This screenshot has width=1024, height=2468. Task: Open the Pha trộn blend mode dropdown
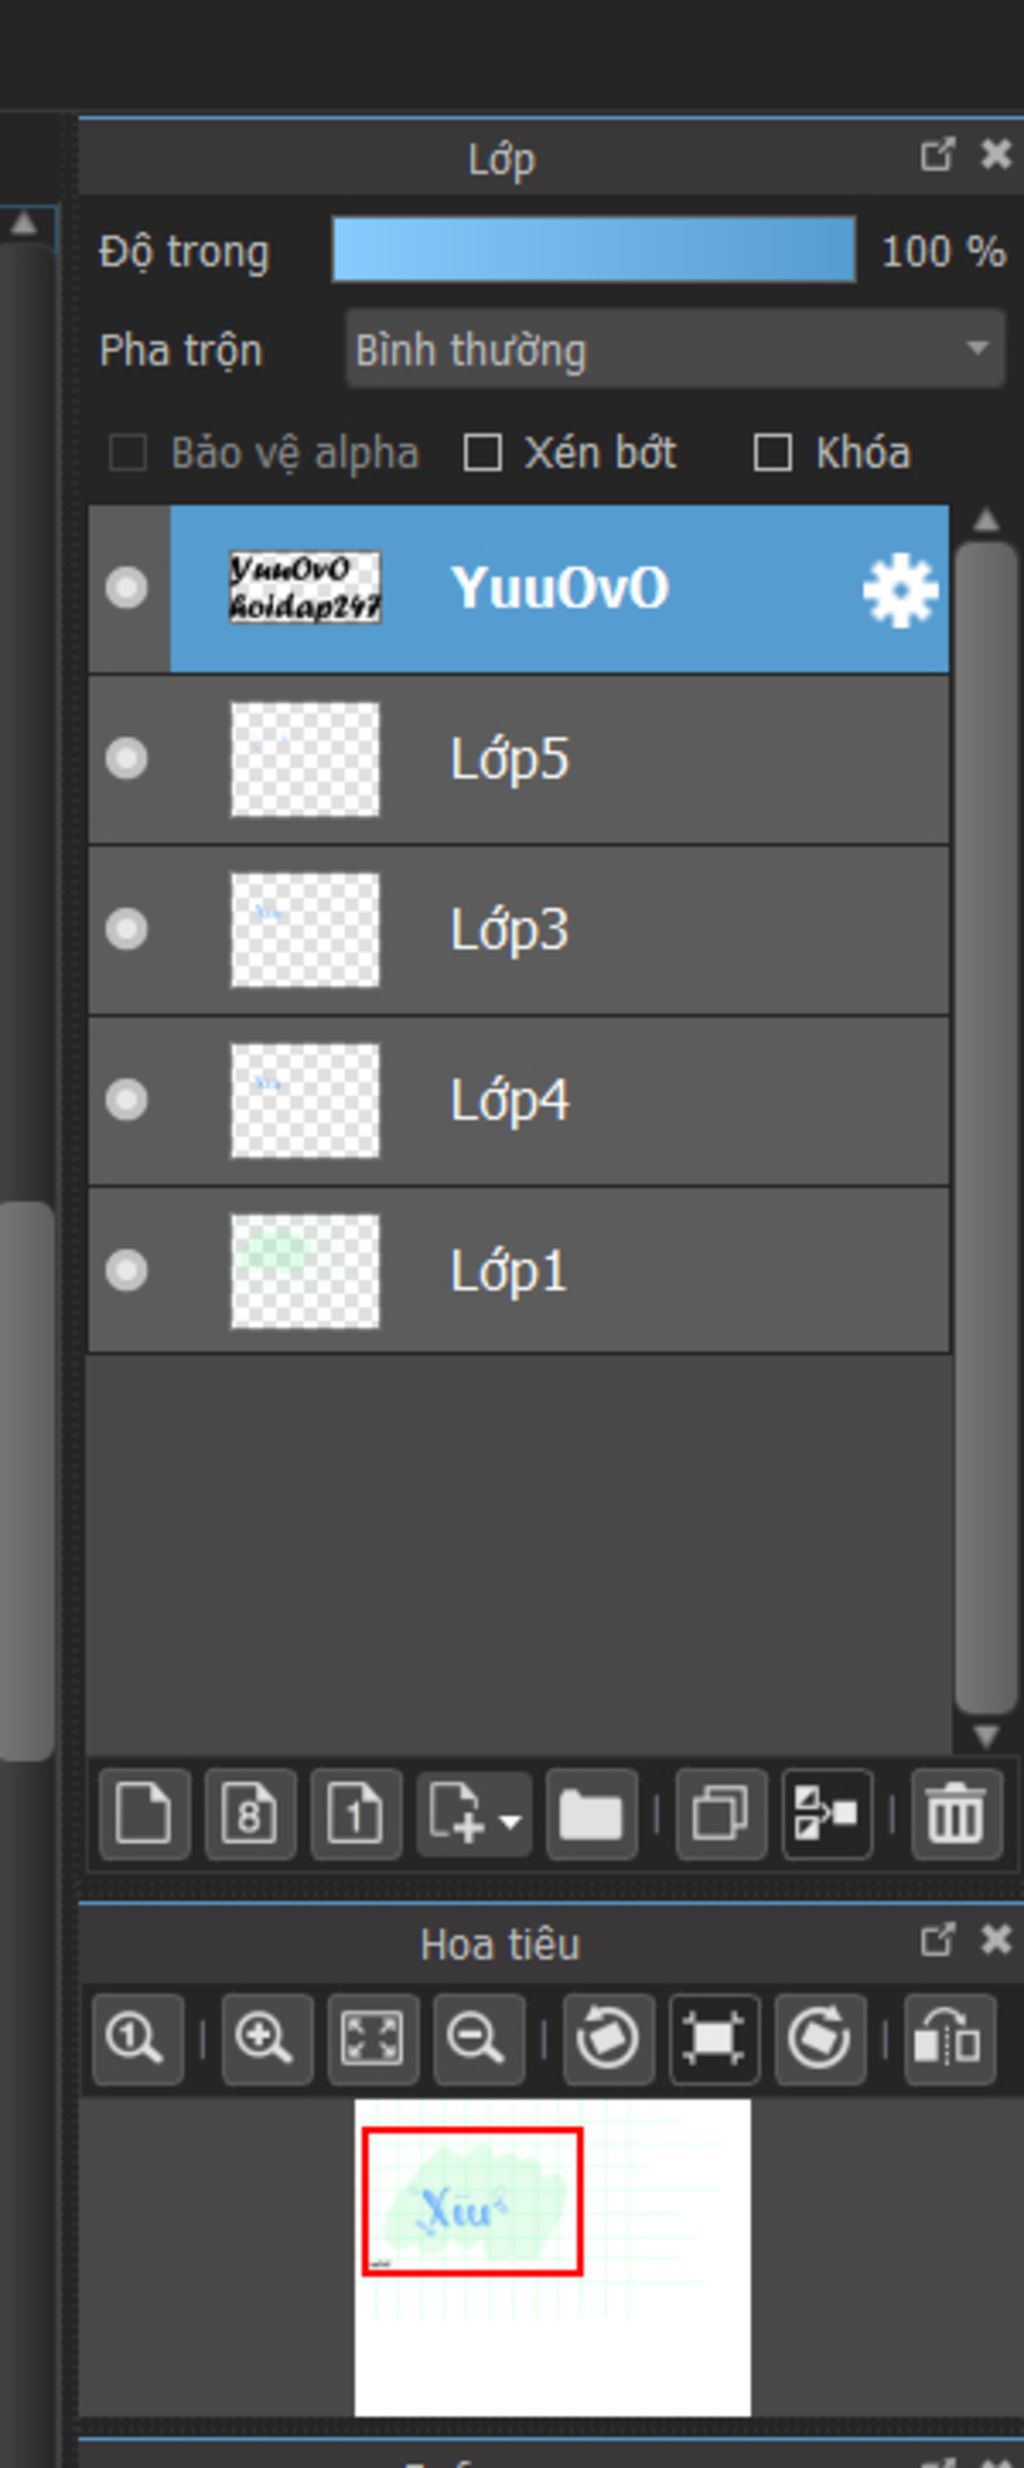coord(675,350)
